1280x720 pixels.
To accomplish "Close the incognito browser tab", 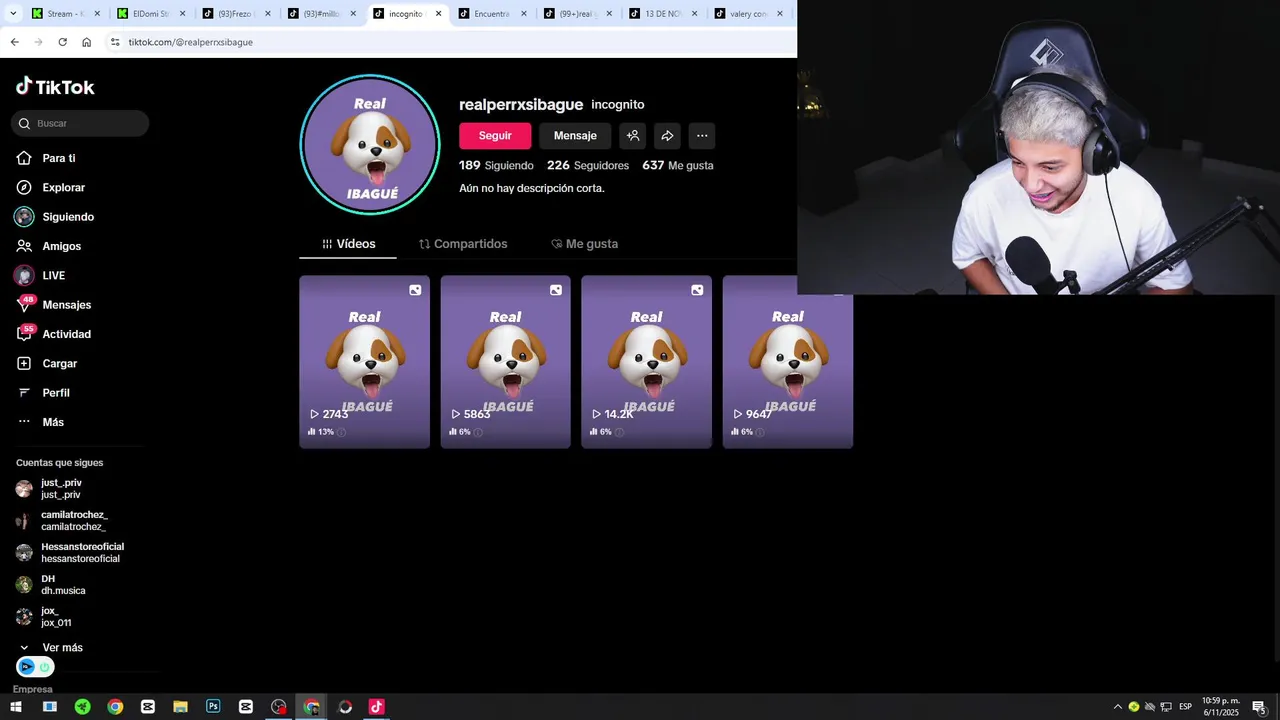I will pyautogui.click(x=438, y=14).
